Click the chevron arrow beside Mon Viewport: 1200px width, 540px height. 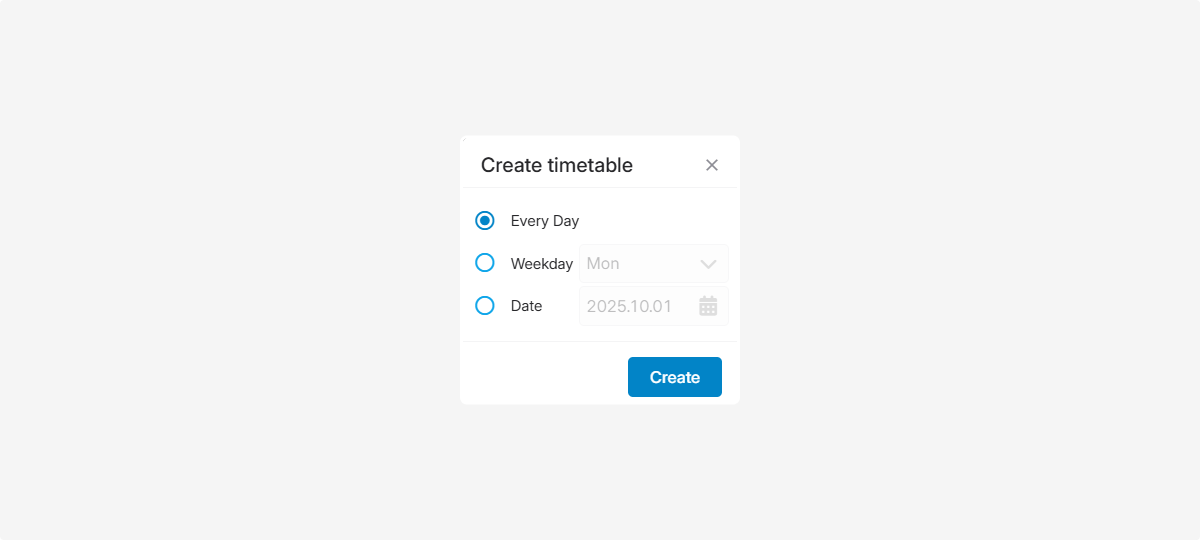click(x=708, y=264)
